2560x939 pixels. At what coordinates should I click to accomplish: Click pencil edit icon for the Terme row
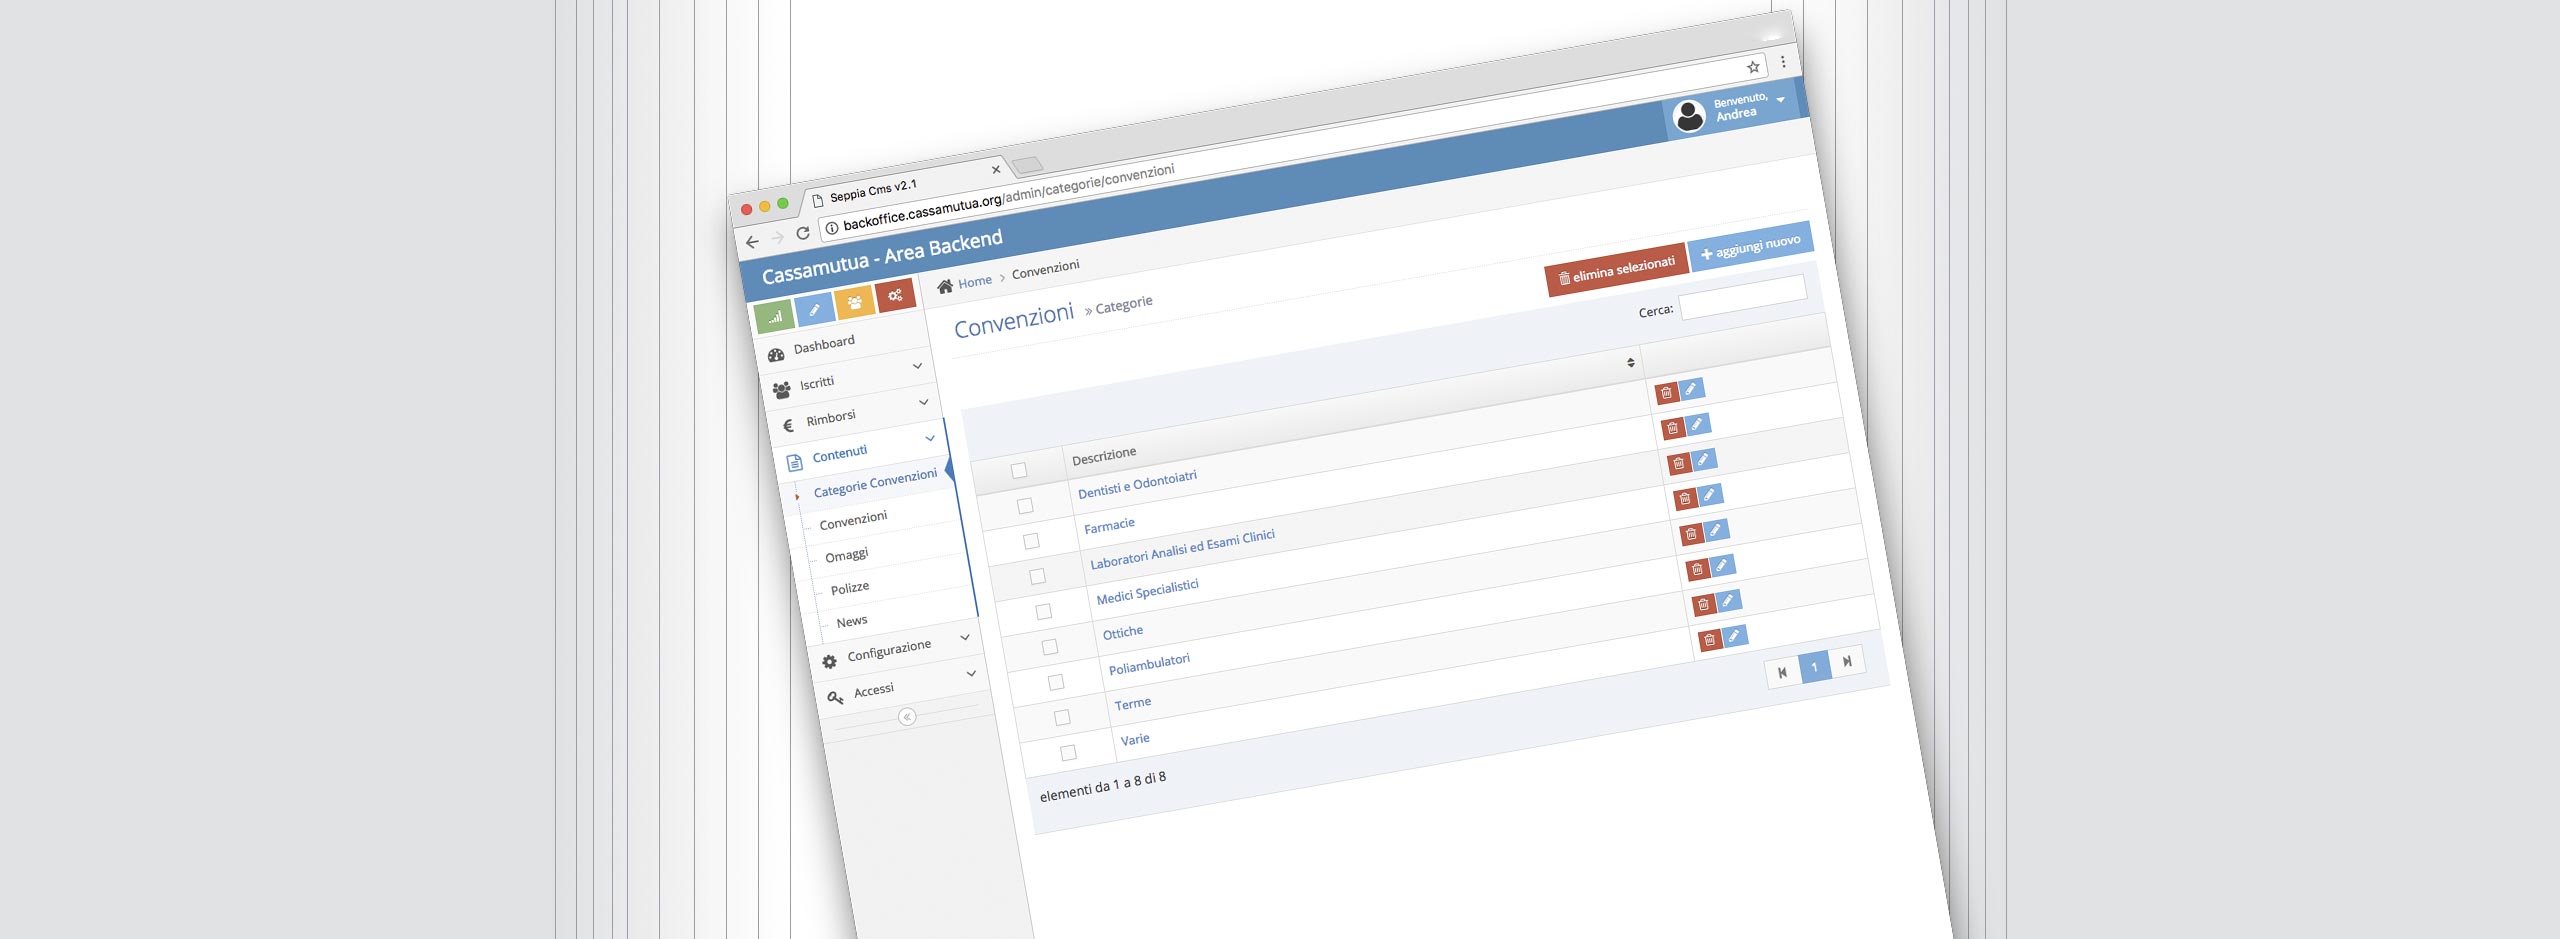coord(1727,600)
